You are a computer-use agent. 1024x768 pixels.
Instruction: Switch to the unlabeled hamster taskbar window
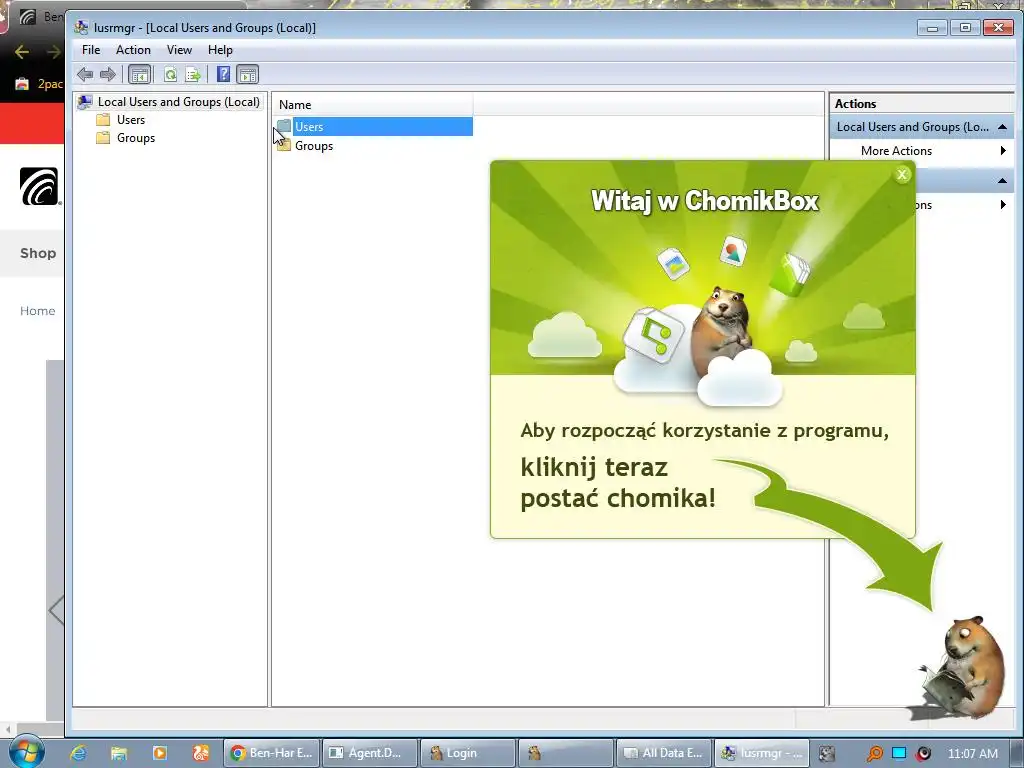566,753
